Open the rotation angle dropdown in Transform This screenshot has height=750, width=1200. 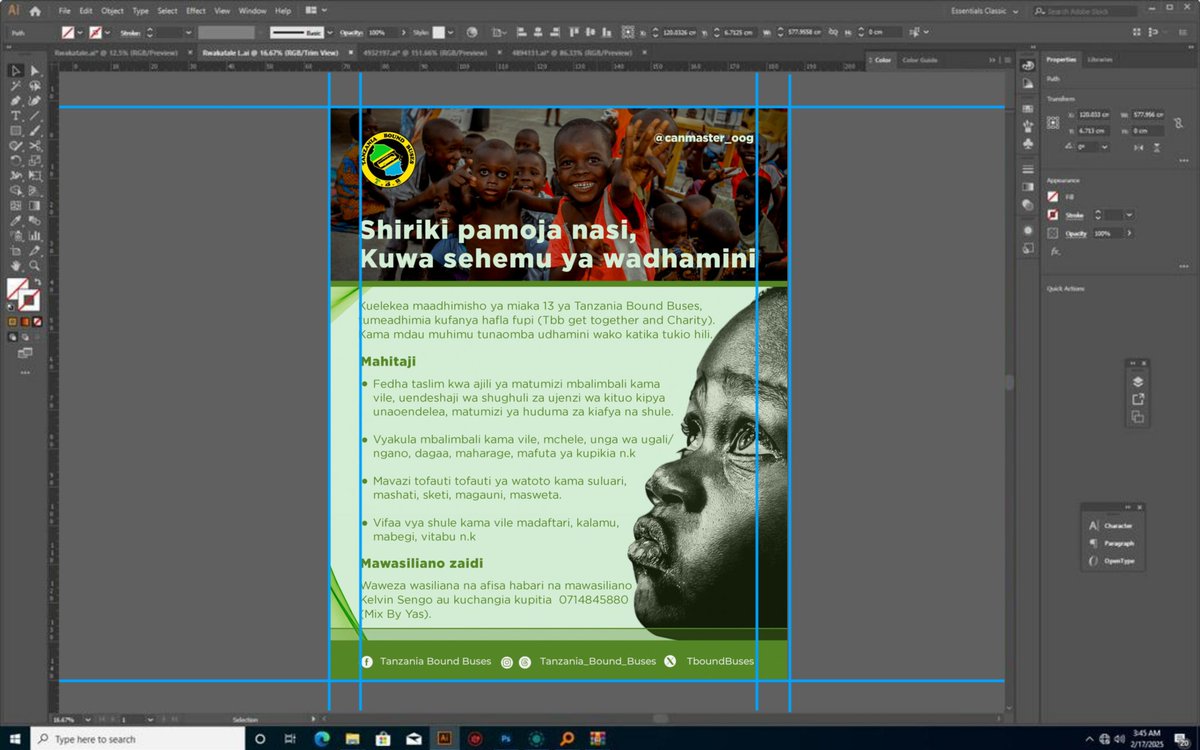coord(1104,147)
